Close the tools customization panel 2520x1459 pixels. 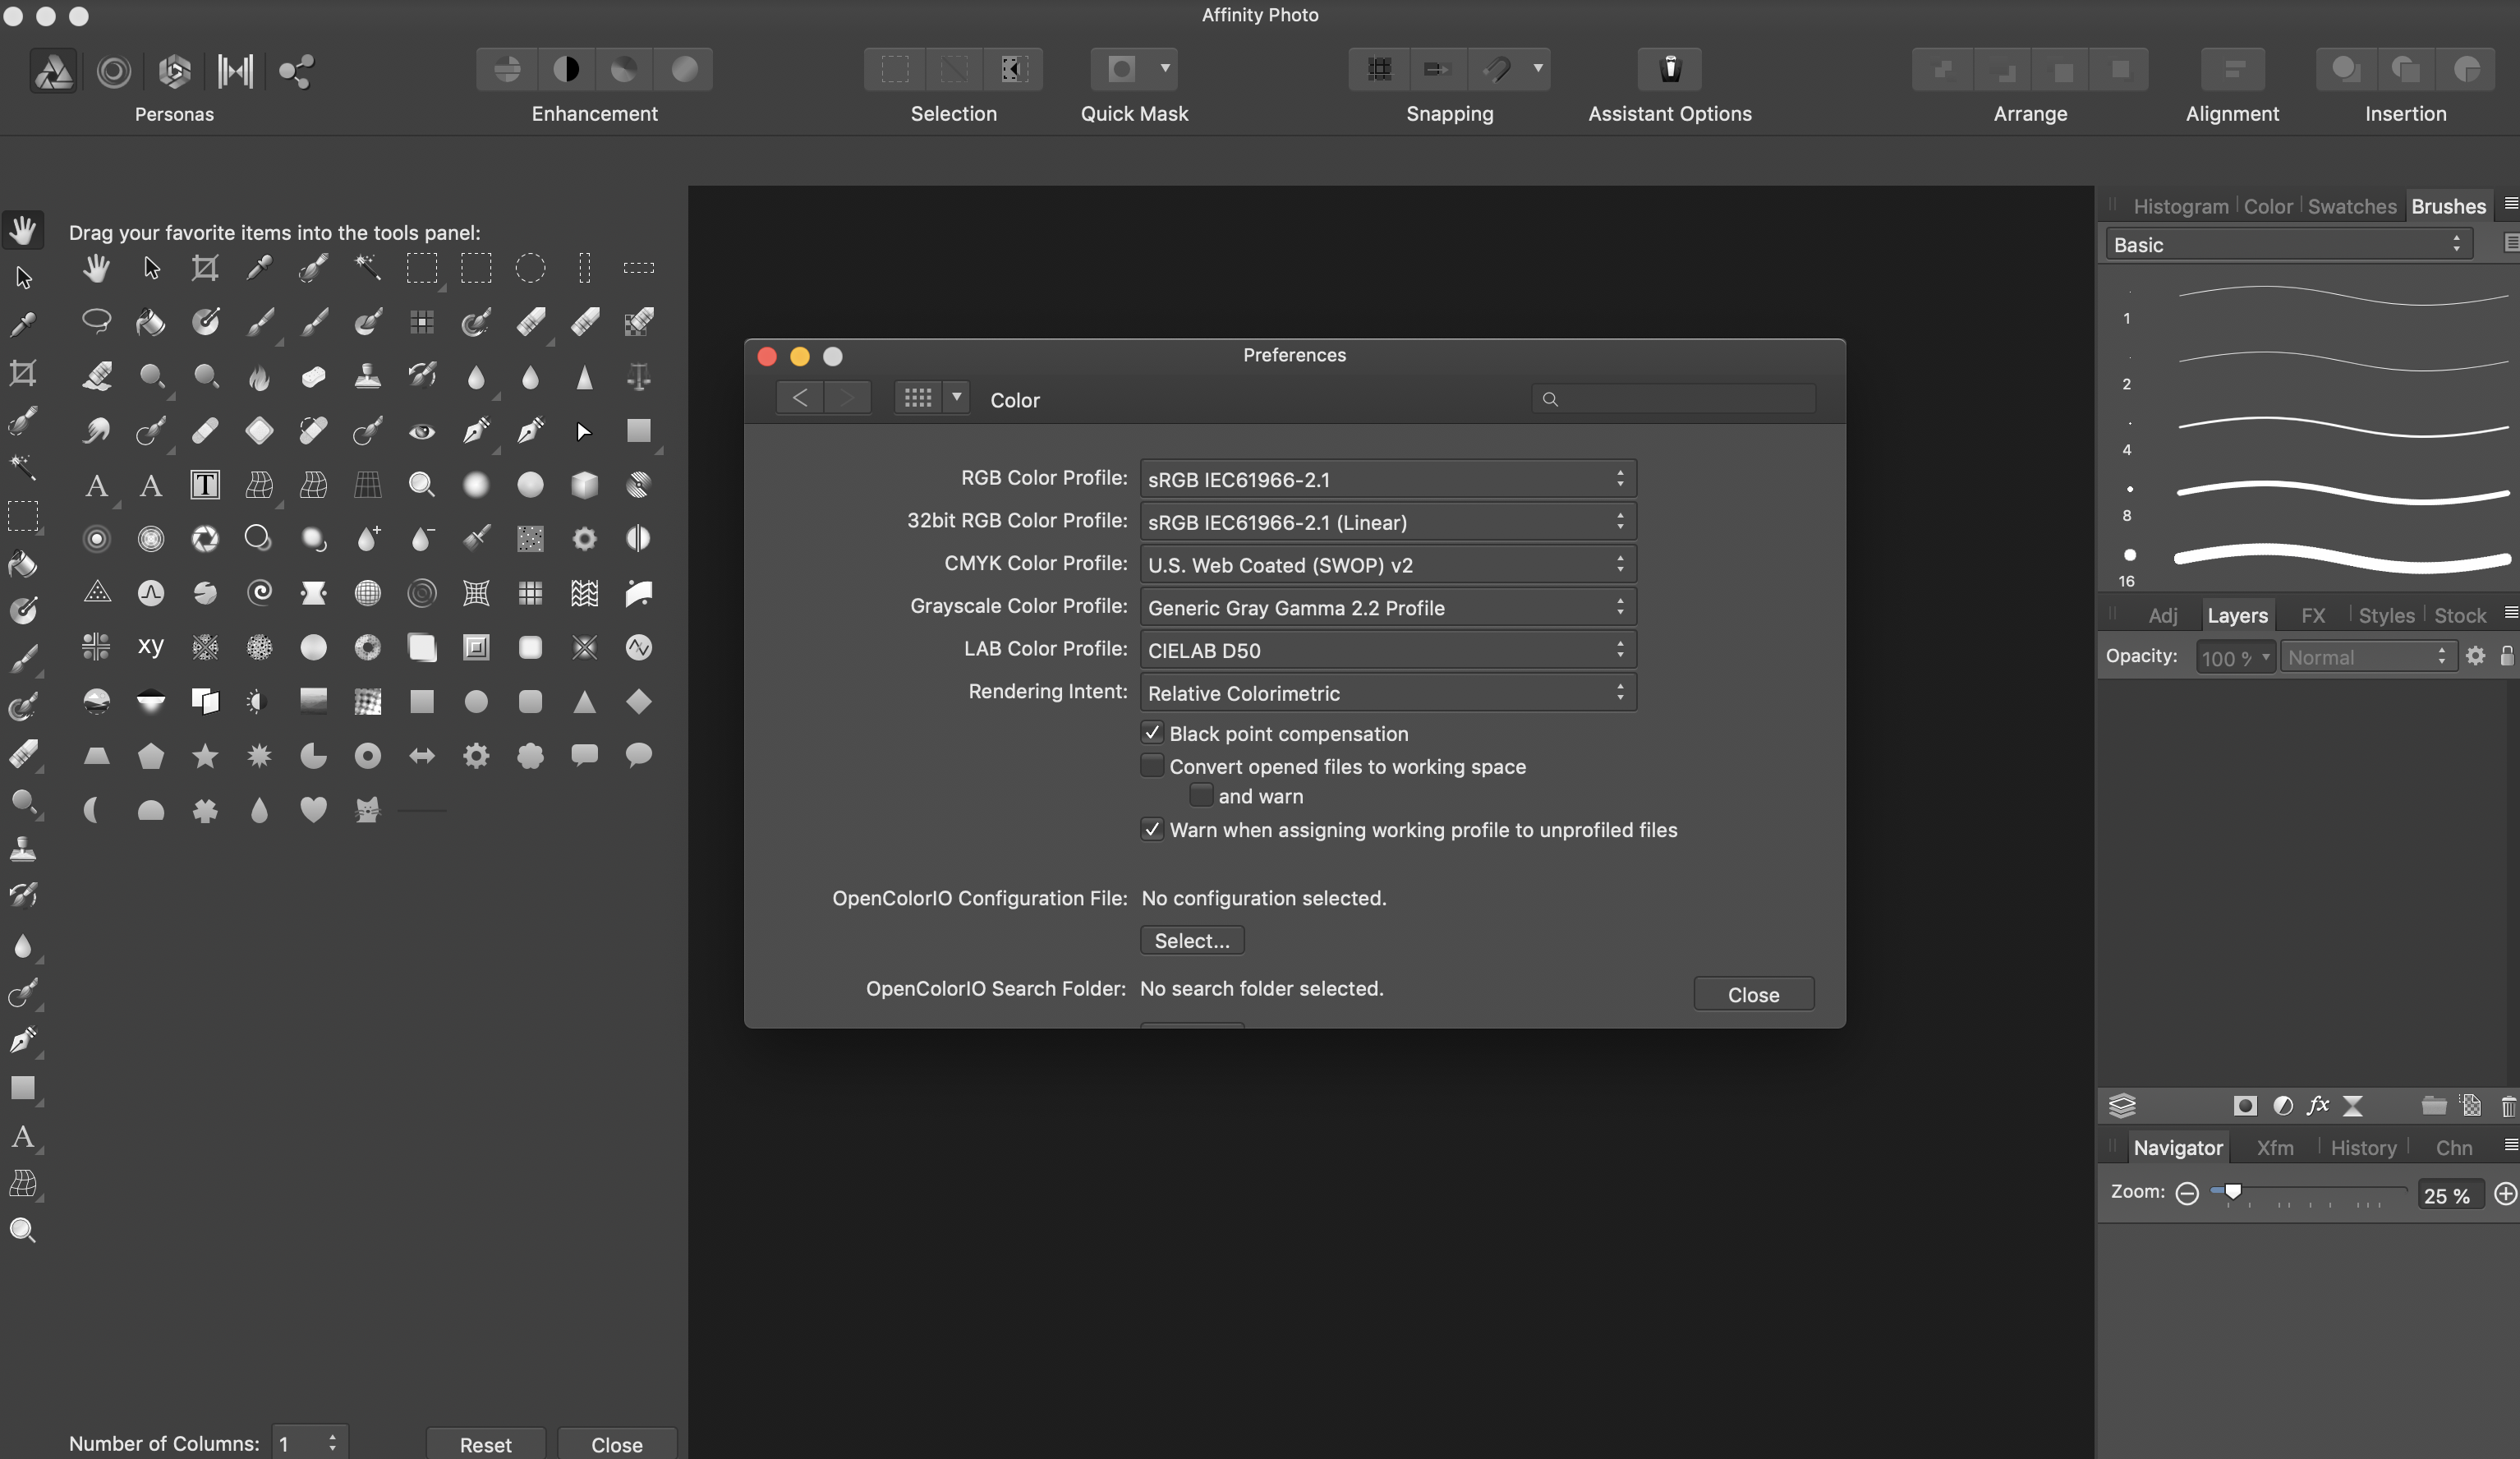tap(616, 1444)
